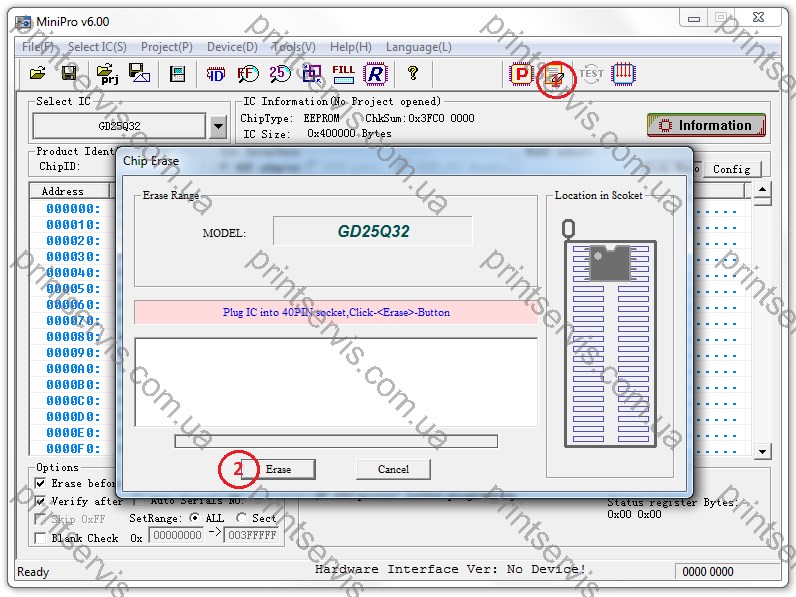The height and width of the screenshot is (597, 796).
Task: Click Cancel in Chip Erase dialog
Action: tap(393, 469)
